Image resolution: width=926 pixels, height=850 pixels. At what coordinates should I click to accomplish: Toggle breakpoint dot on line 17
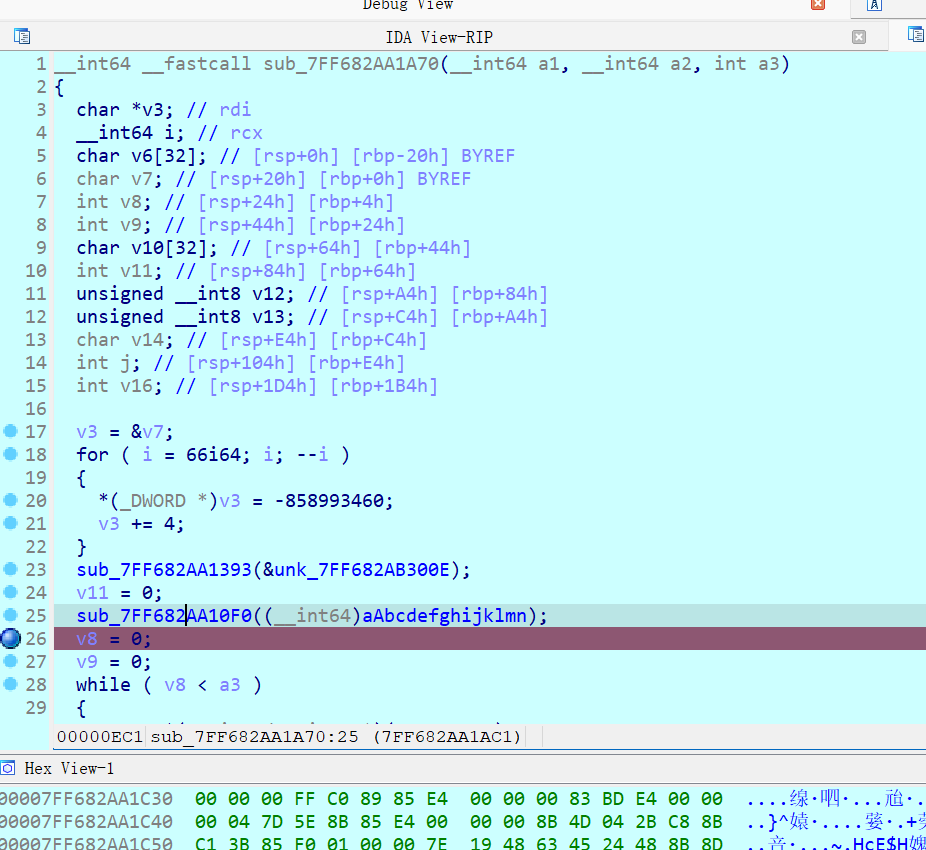click(x=11, y=431)
